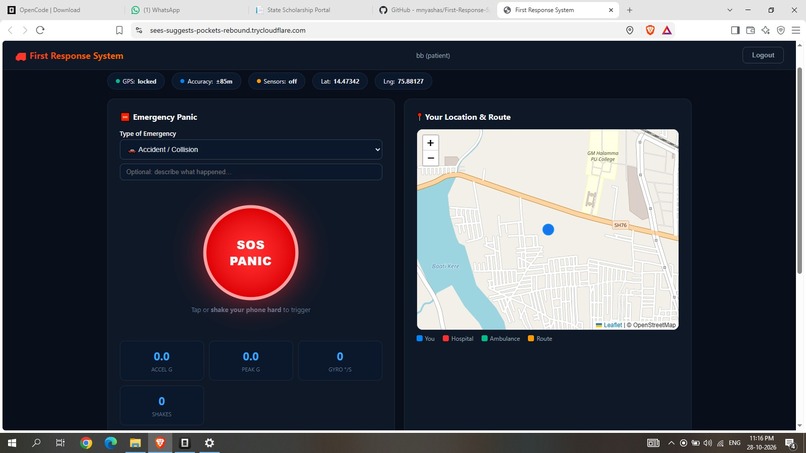Open Settings gear from taskbar
The width and height of the screenshot is (806, 453).
point(209,443)
